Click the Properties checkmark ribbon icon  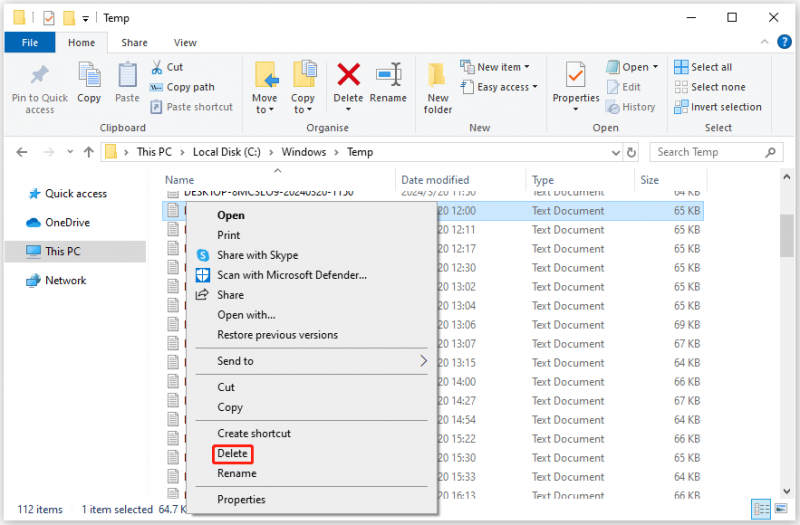tap(576, 76)
